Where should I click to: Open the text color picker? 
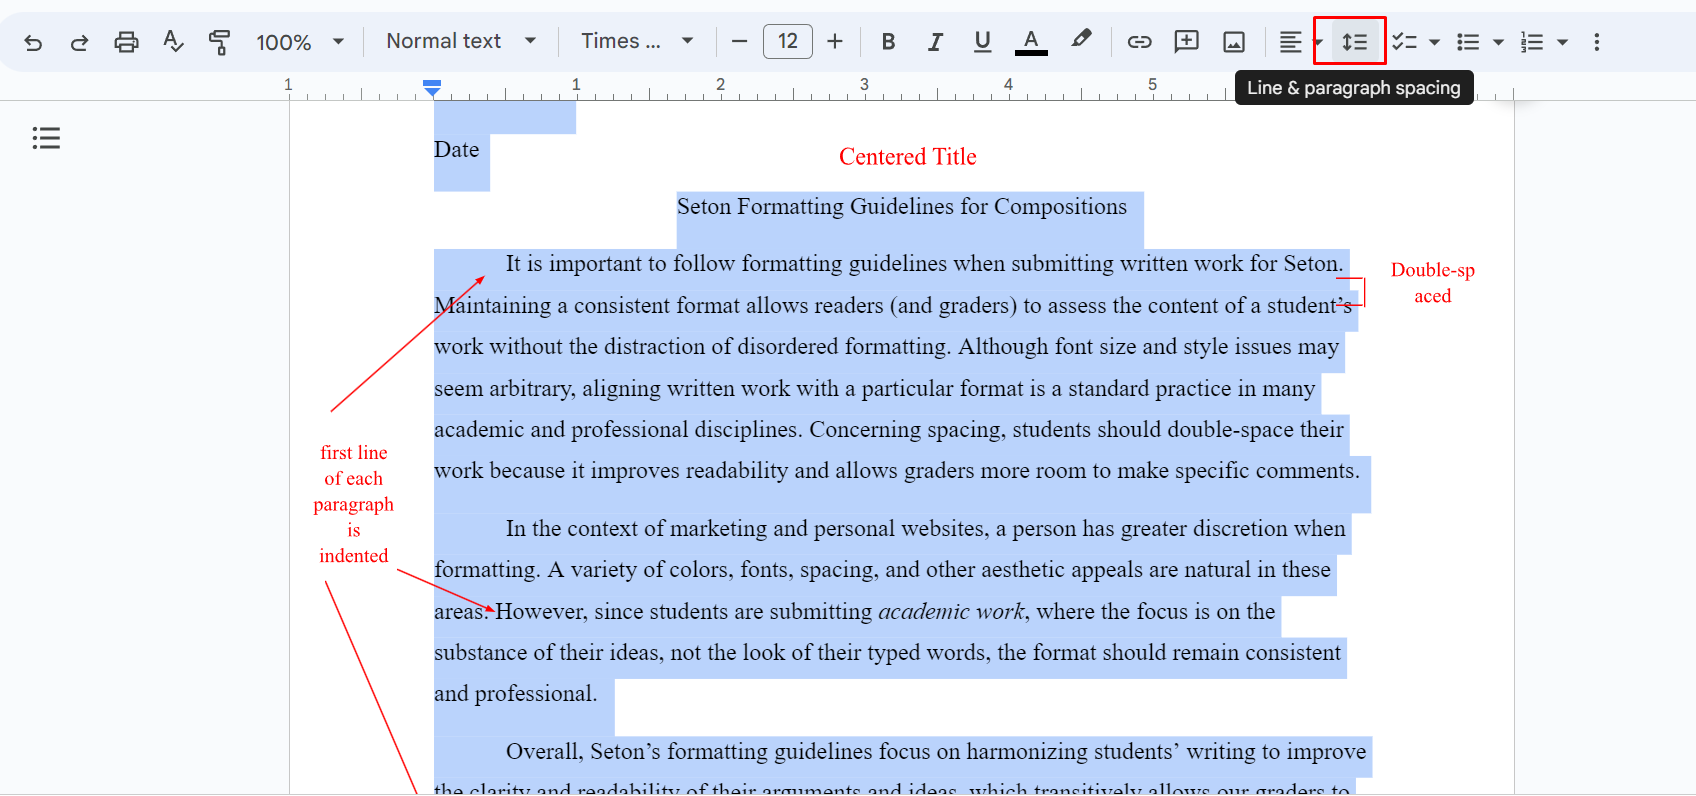pos(1031,42)
